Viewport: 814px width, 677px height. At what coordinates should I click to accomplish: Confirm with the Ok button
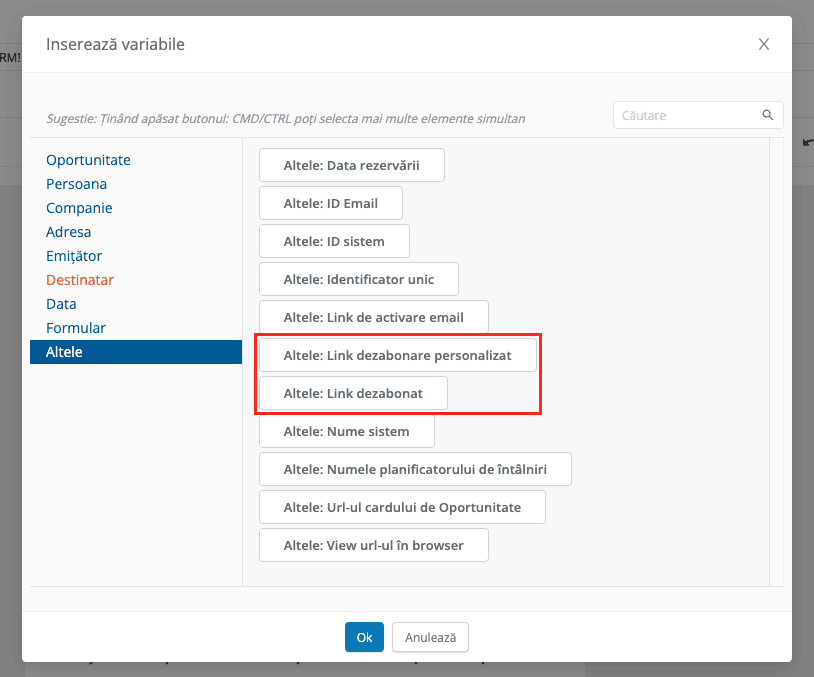click(364, 637)
